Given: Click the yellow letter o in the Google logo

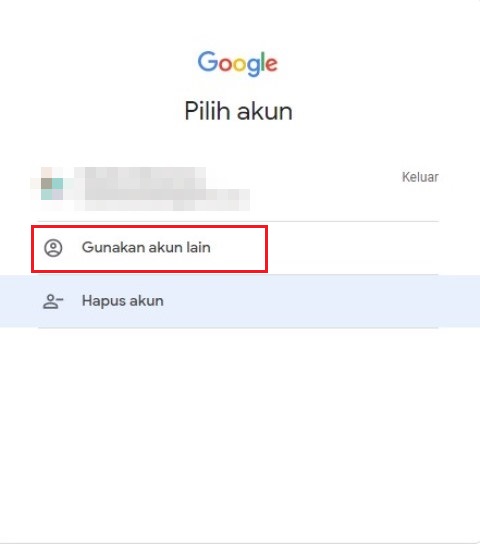Looking at the screenshot, I should (239, 65).
